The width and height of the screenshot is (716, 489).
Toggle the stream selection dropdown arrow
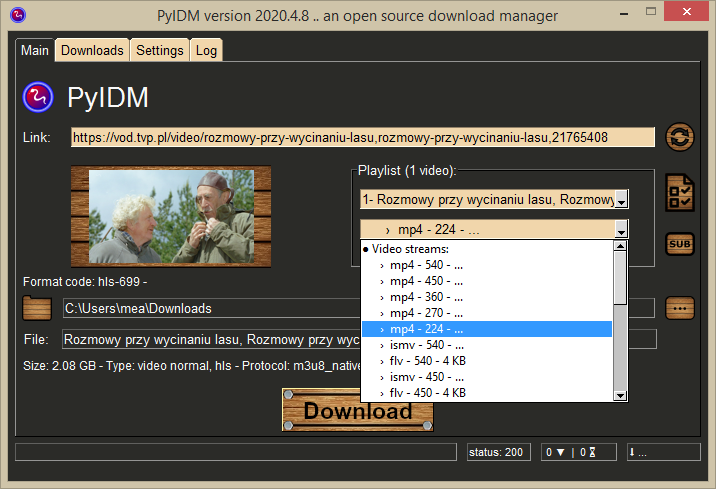[621, 229]
